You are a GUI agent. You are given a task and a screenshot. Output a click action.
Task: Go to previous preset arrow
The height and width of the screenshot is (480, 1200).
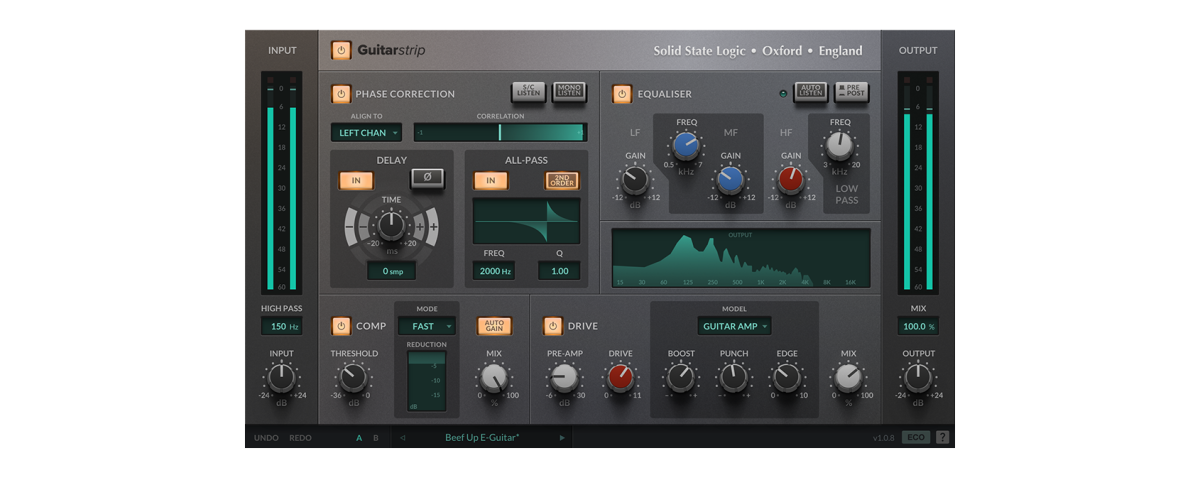click(402, 438)
